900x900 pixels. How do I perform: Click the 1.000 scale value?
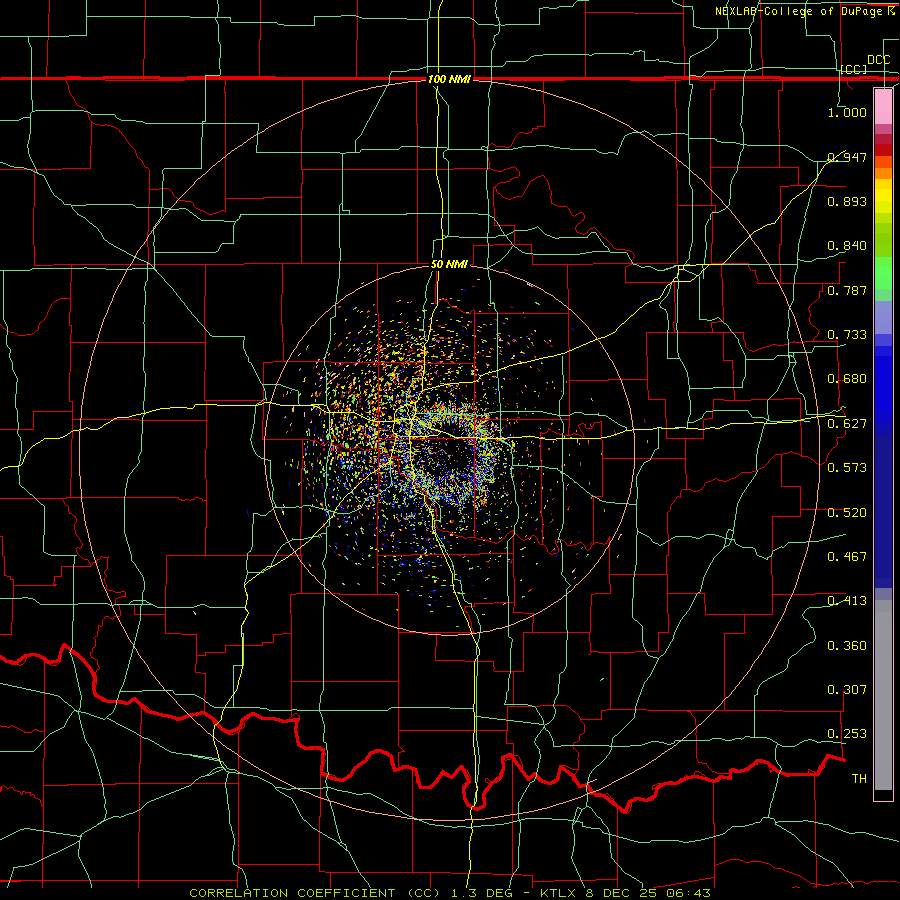click(x=847, y=112)
